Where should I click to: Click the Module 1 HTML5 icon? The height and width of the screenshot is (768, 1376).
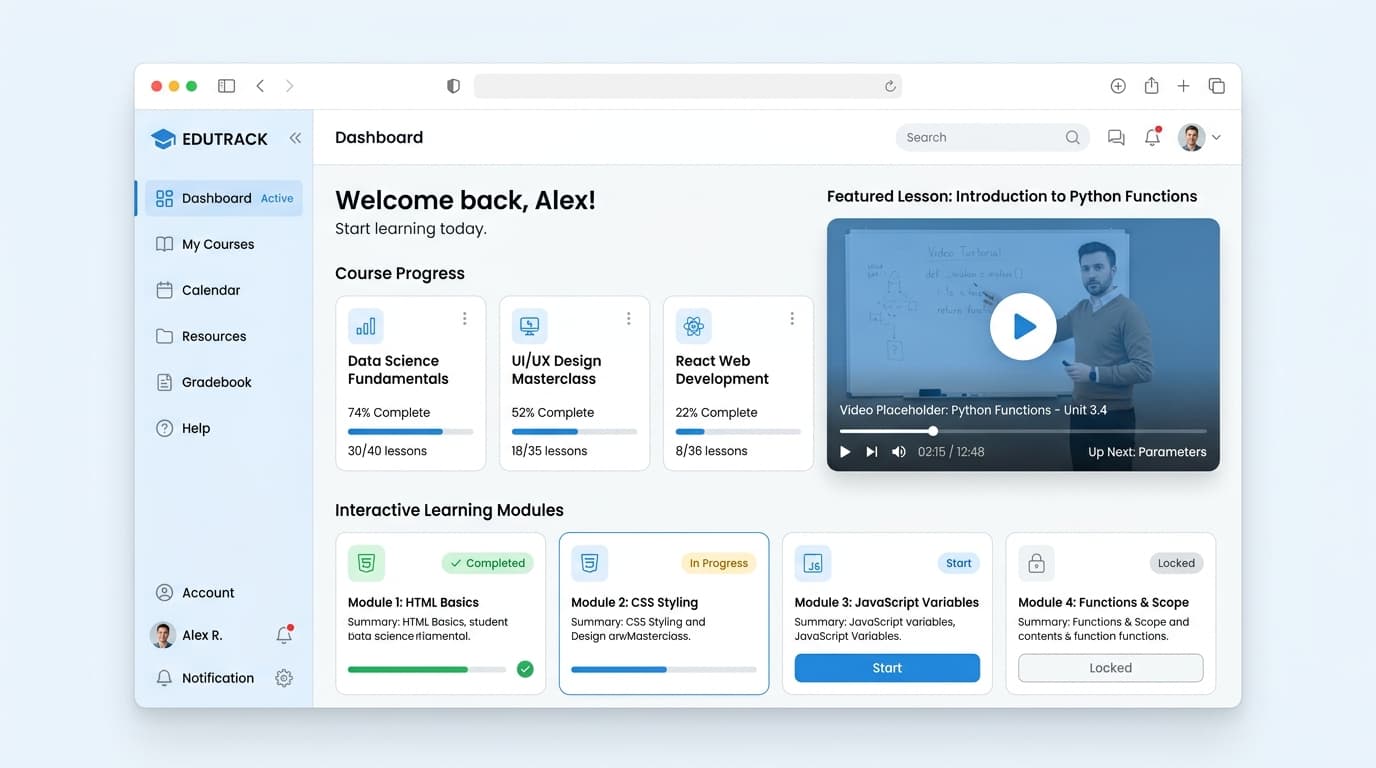tap(366, 564)
